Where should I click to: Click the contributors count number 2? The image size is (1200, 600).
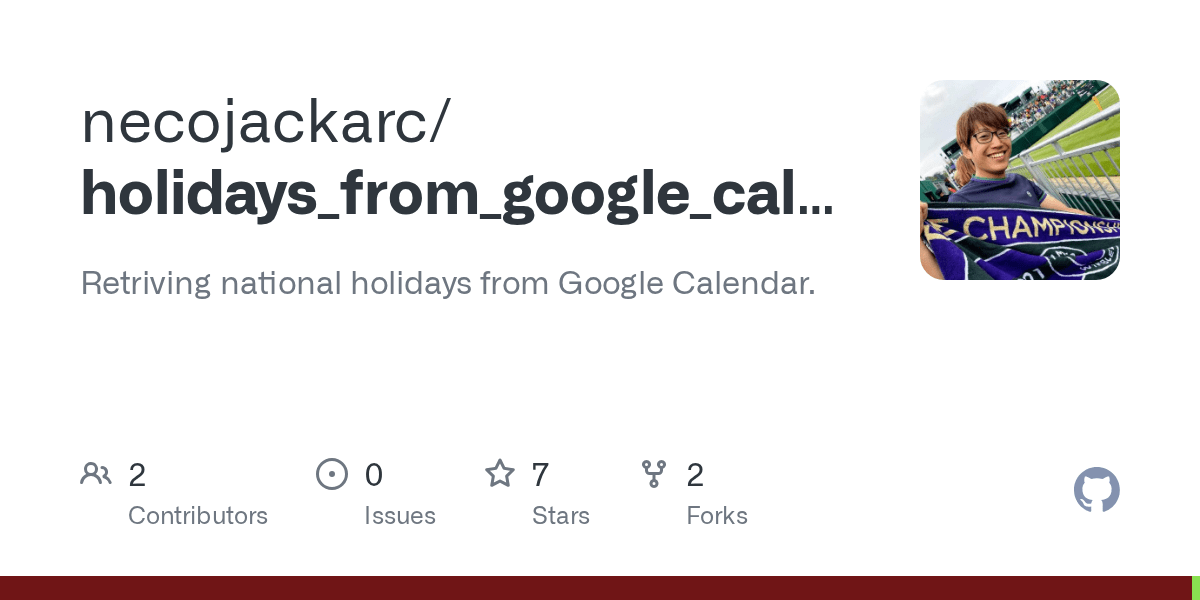pos(137,475)
